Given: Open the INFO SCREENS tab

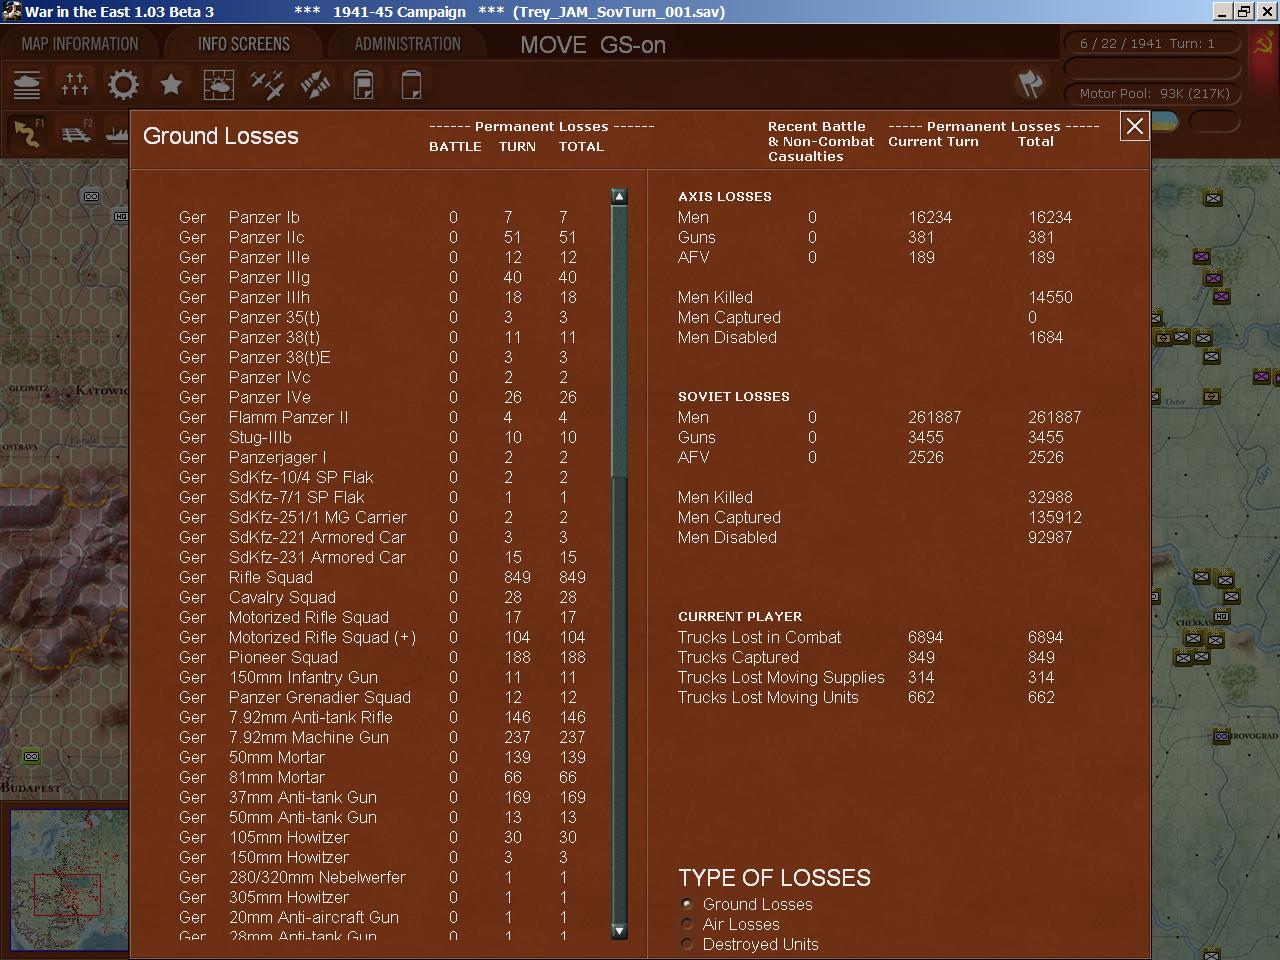Looking at the screenshot, I should 244,44.
